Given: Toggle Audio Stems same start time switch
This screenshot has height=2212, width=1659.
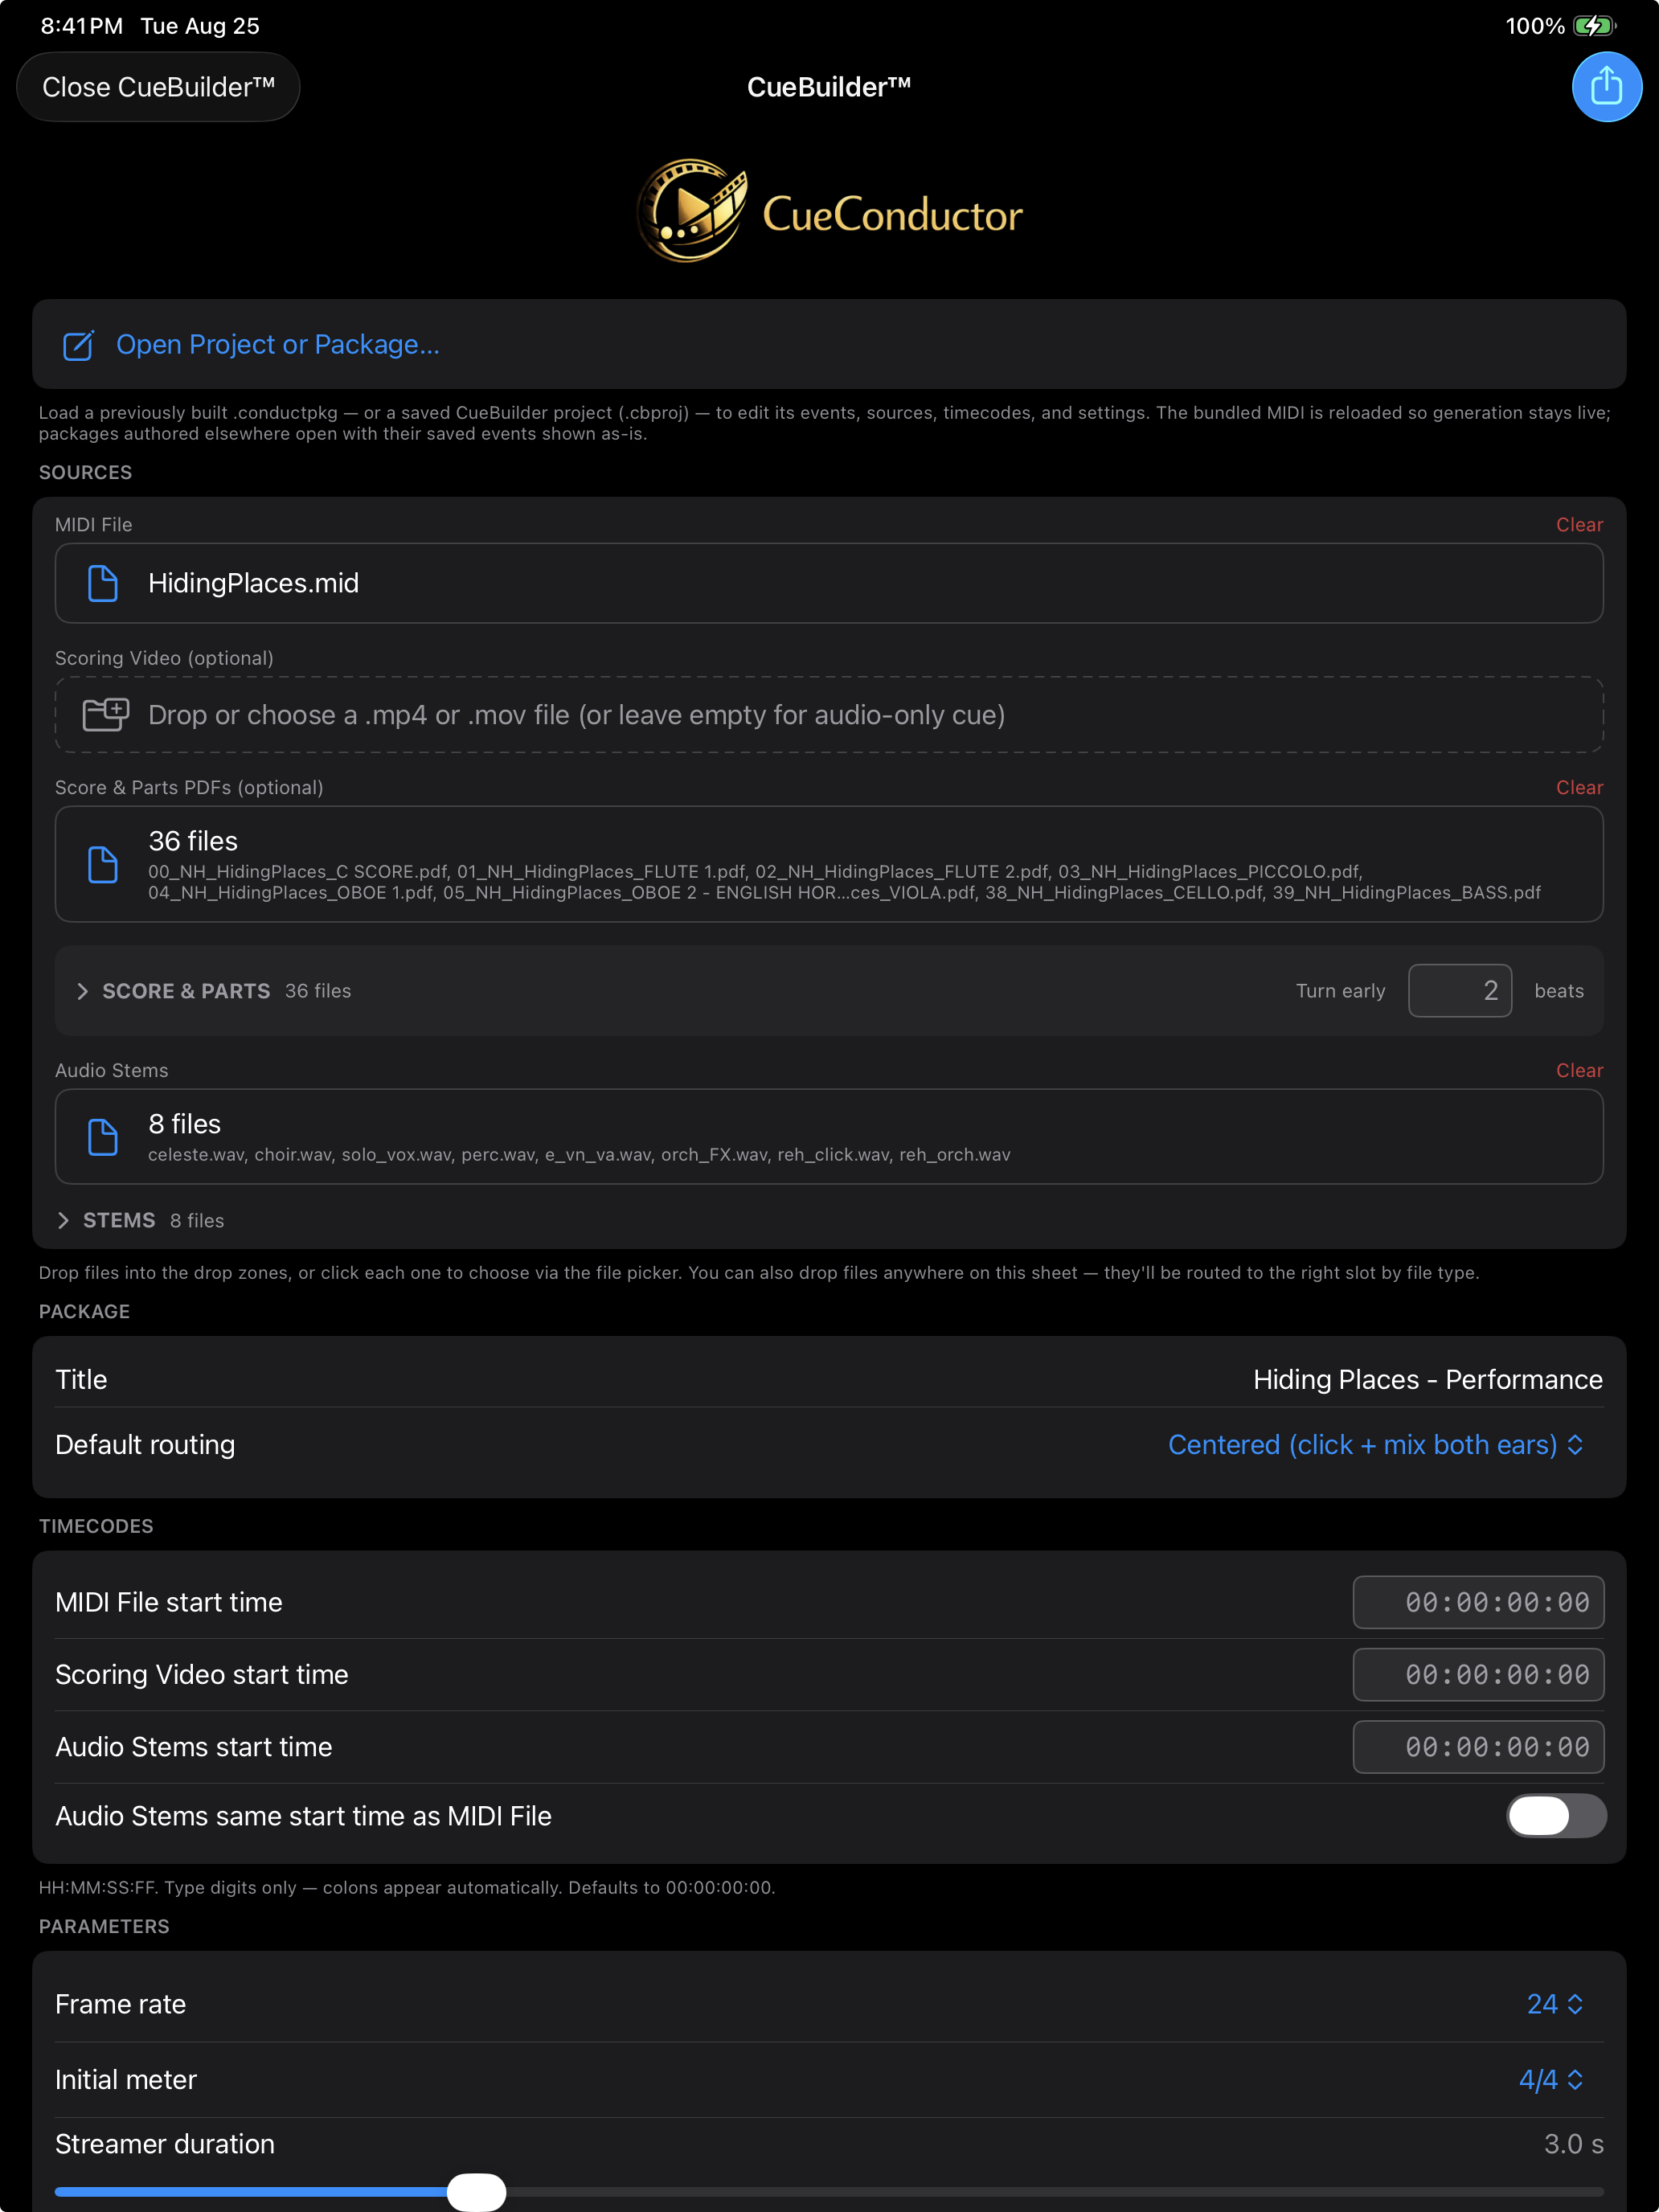Looking at the screenshot, I should 1556,1816.
